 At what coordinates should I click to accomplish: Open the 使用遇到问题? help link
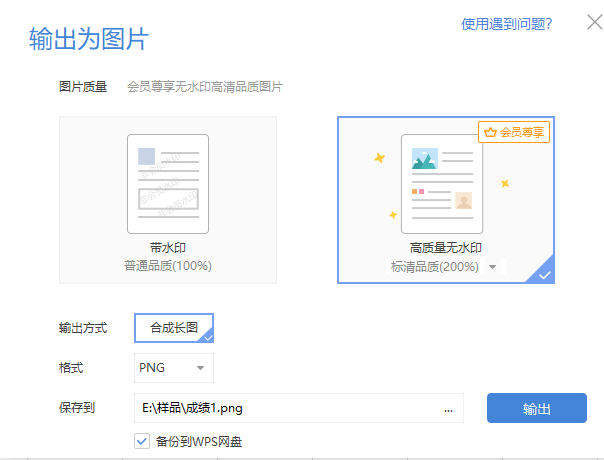click(x=506, y=23)
